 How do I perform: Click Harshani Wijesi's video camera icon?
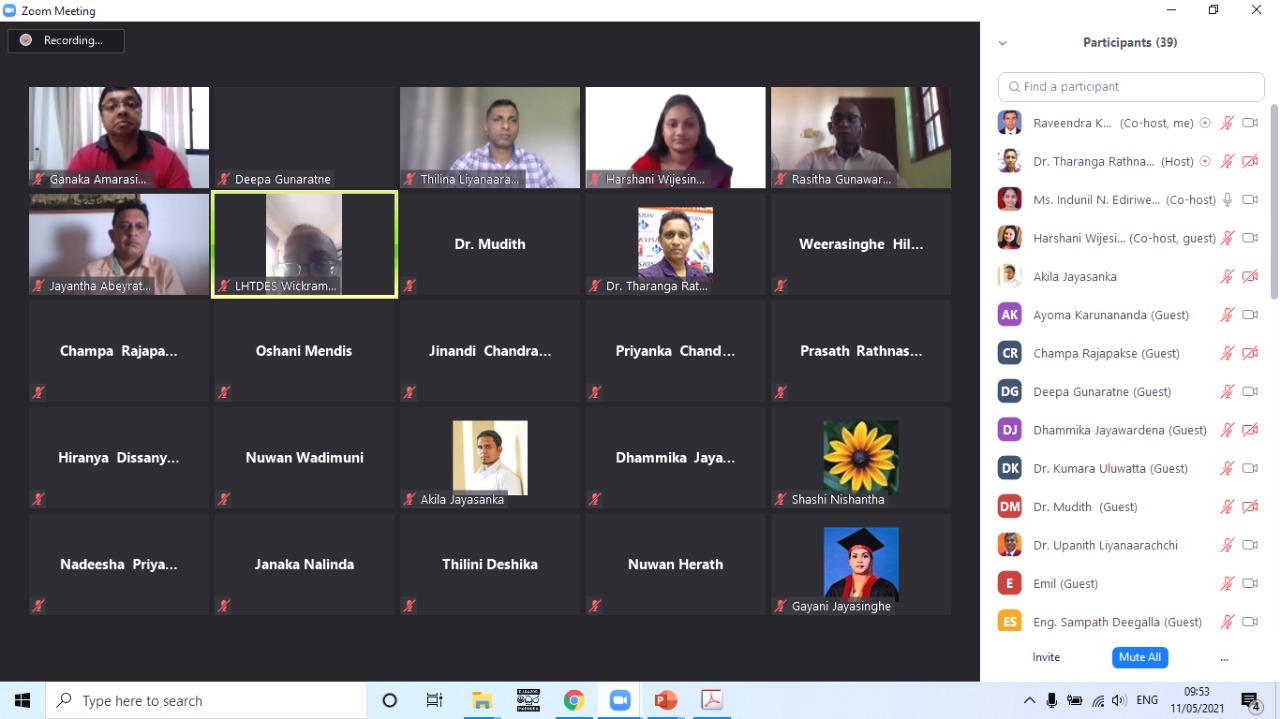1250,238
